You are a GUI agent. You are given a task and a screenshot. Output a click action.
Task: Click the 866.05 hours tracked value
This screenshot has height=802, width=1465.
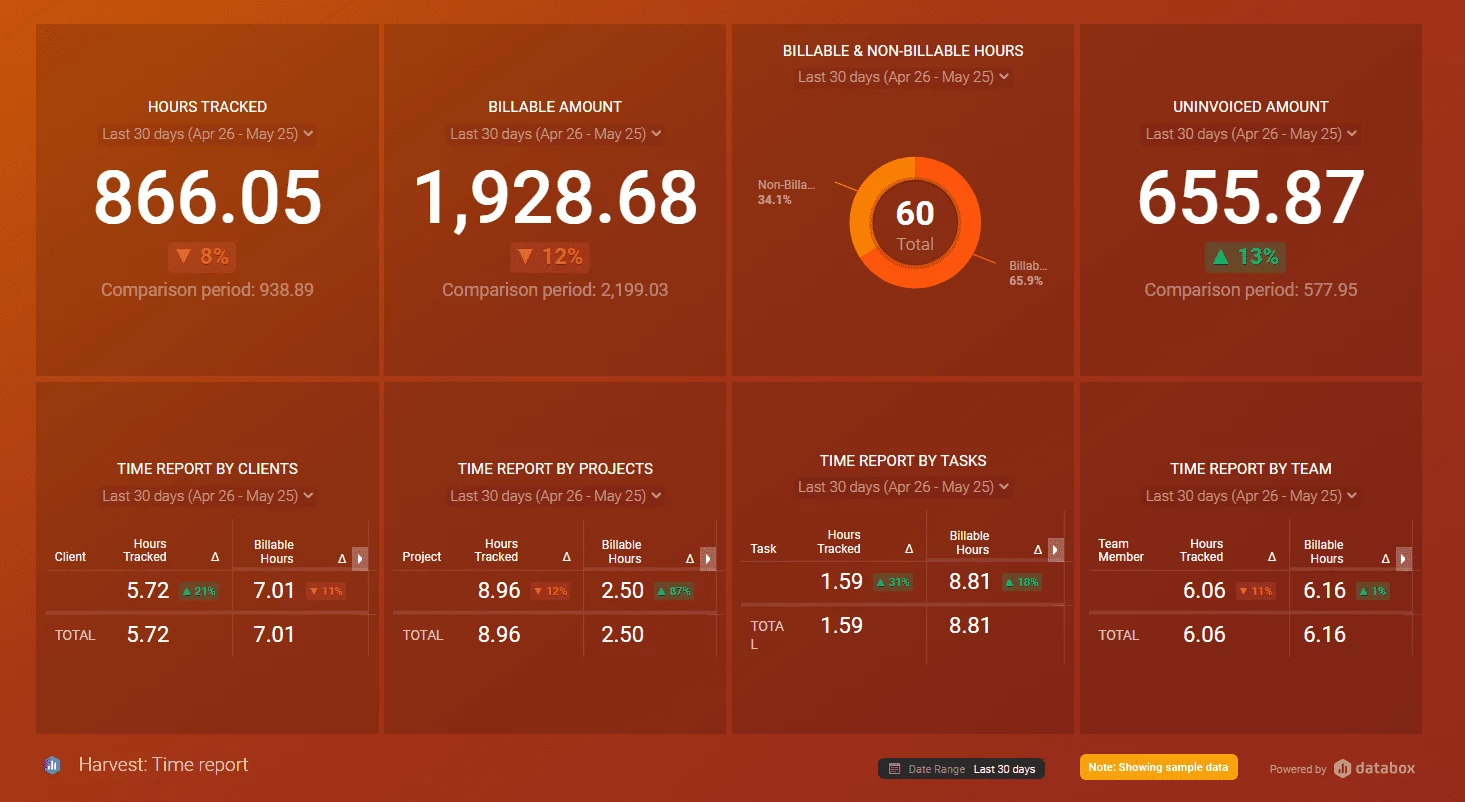pos(208,197)
